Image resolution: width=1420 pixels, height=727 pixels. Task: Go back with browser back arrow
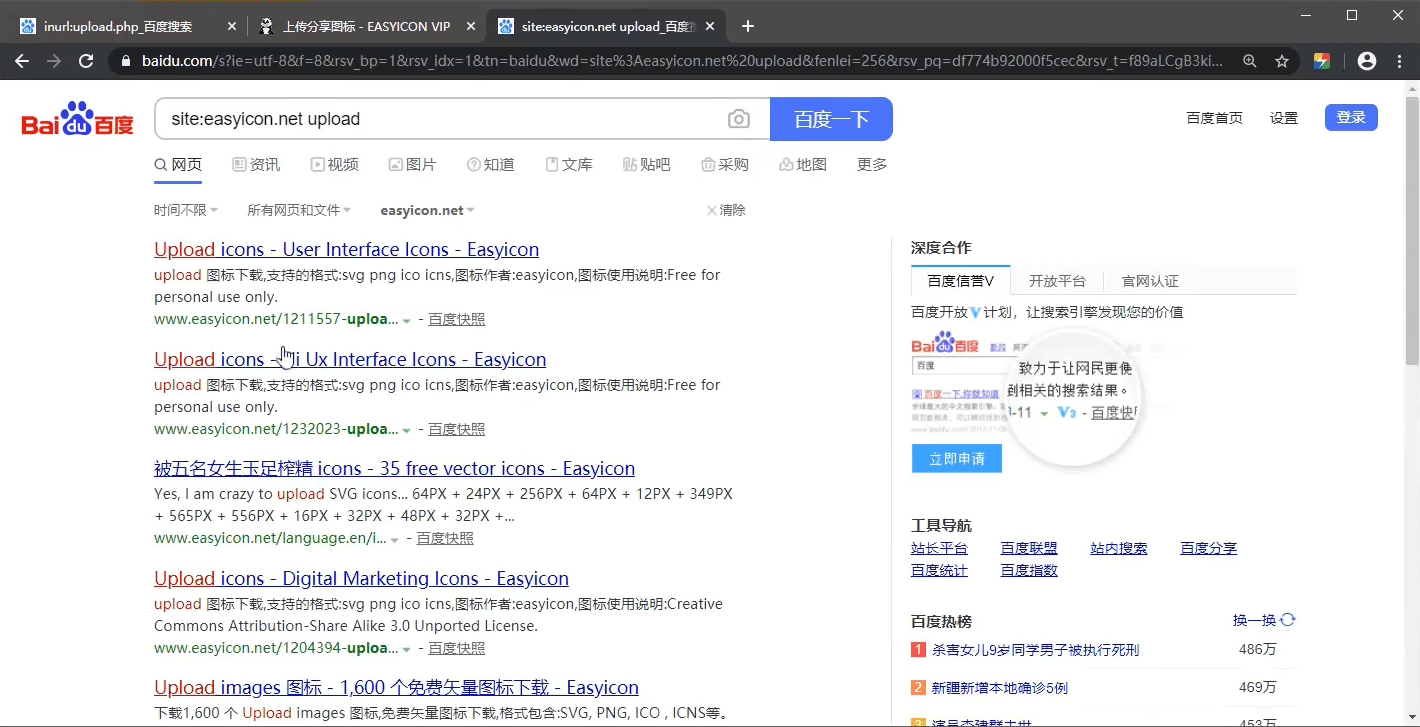click(22, 61)
